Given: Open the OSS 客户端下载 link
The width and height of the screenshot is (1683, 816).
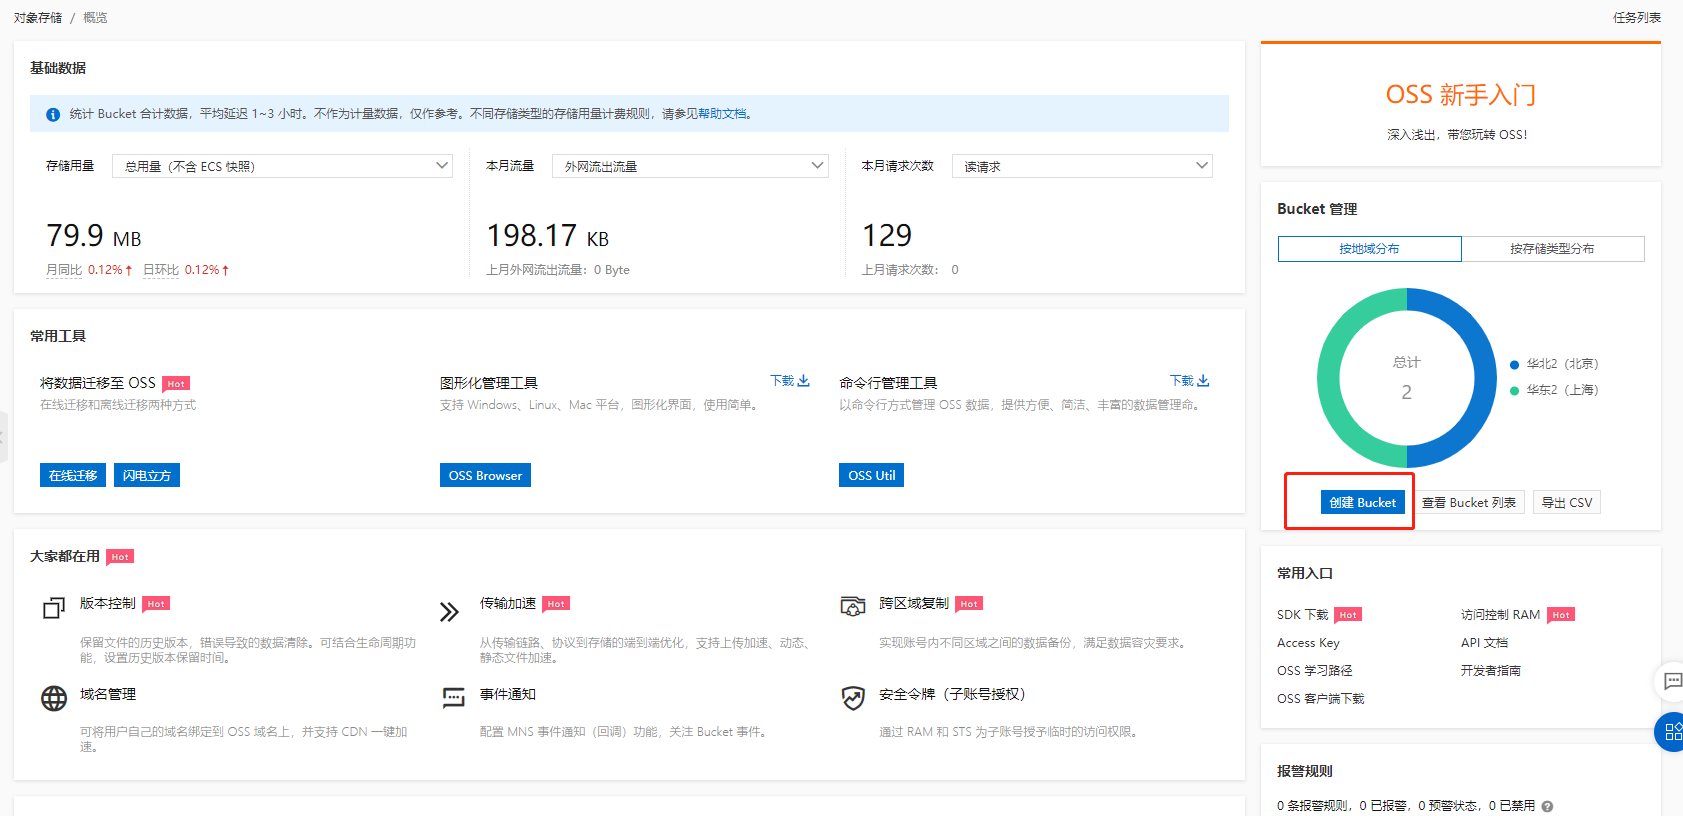Looking at the screenshot, I should [x=1321, y=699].
